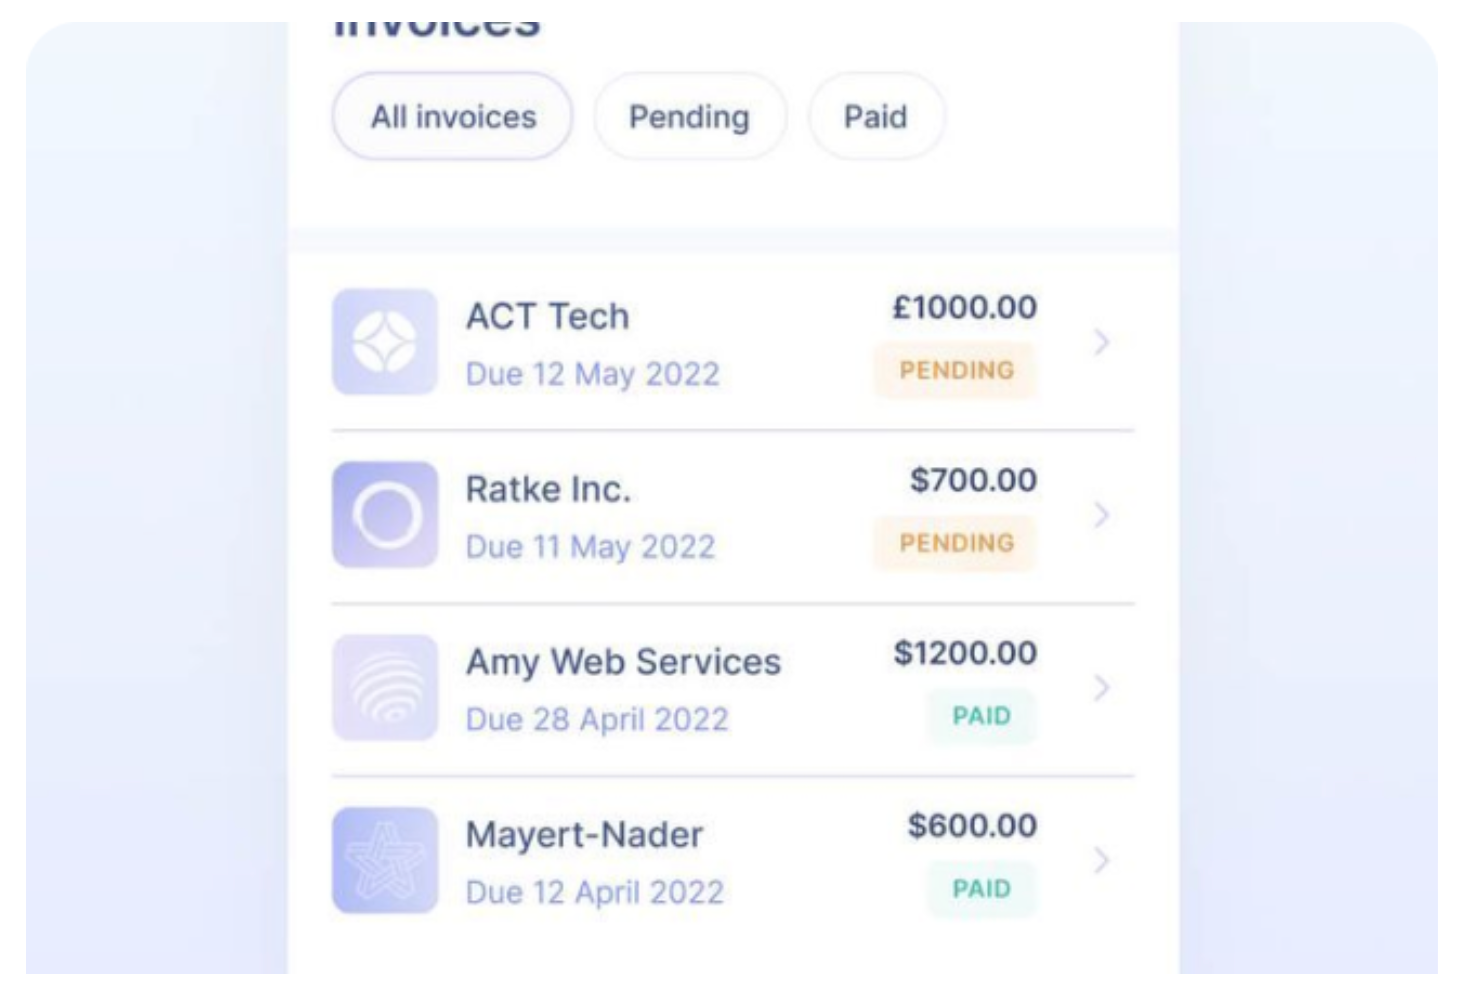
Task: Click the PAID badge on Mayert-Nader
Action: click(981, 889)
